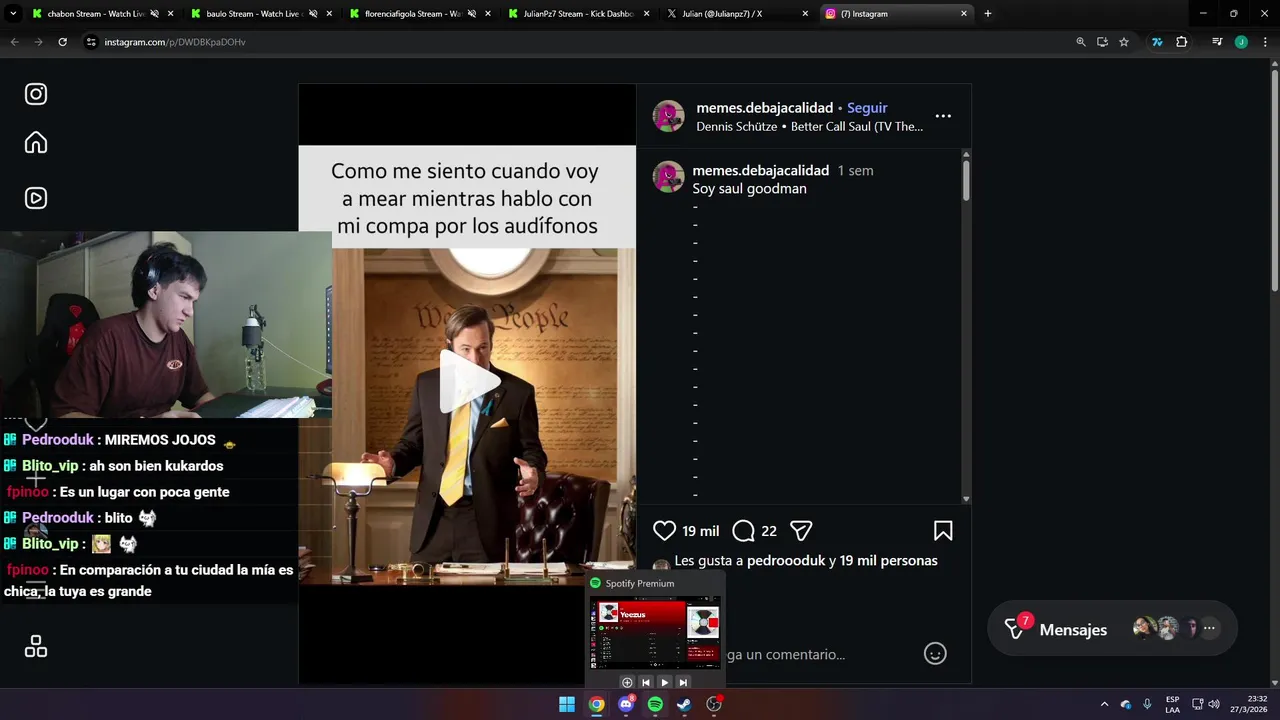Open Chrome three-dot menu

[1265, 42]
